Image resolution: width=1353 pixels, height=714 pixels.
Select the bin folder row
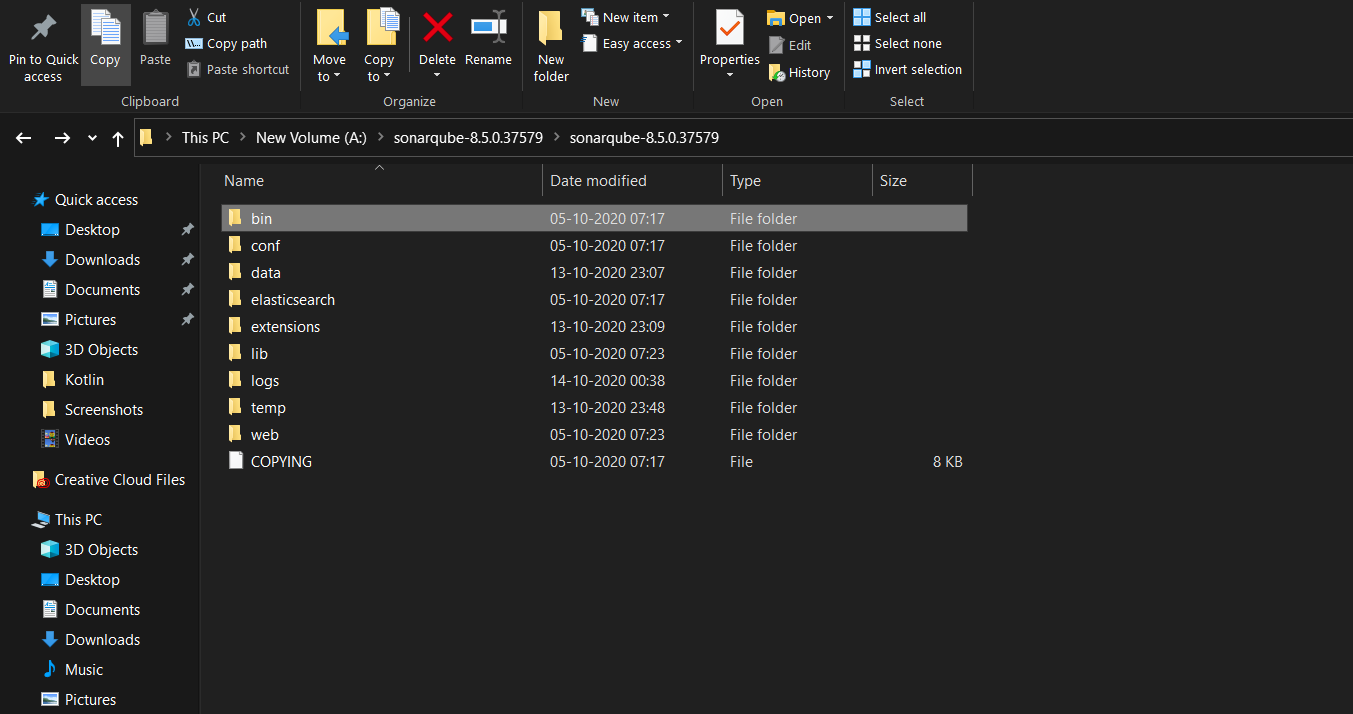(x=594, y=218)
